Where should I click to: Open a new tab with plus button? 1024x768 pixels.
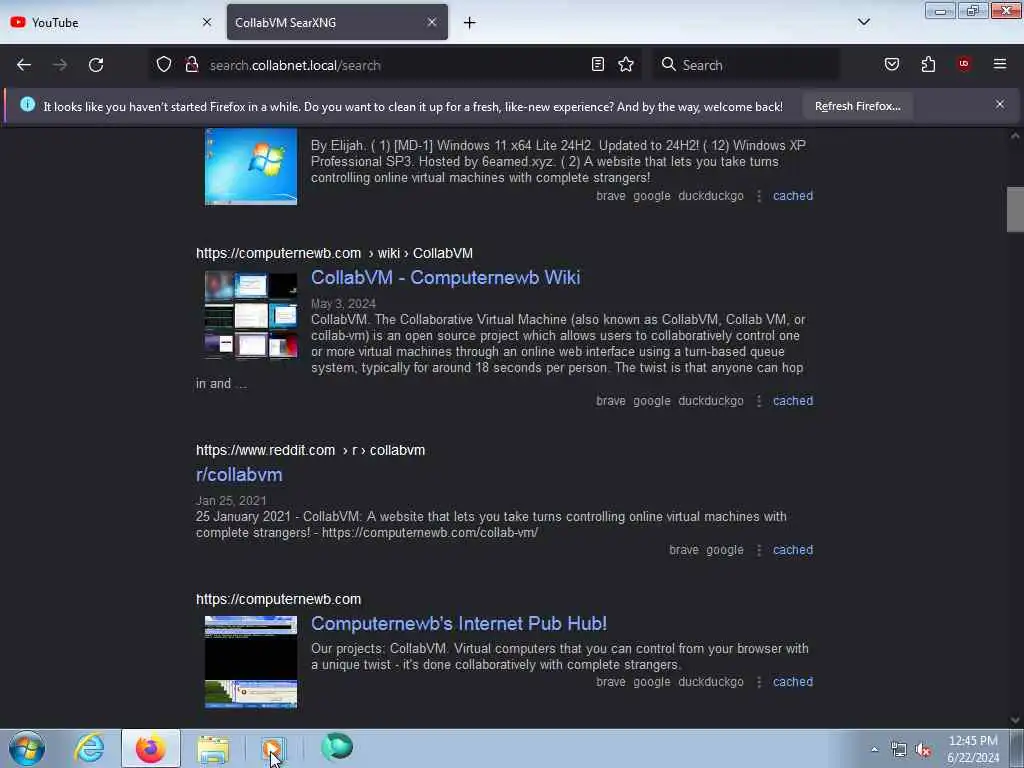[x=470, y=23]
